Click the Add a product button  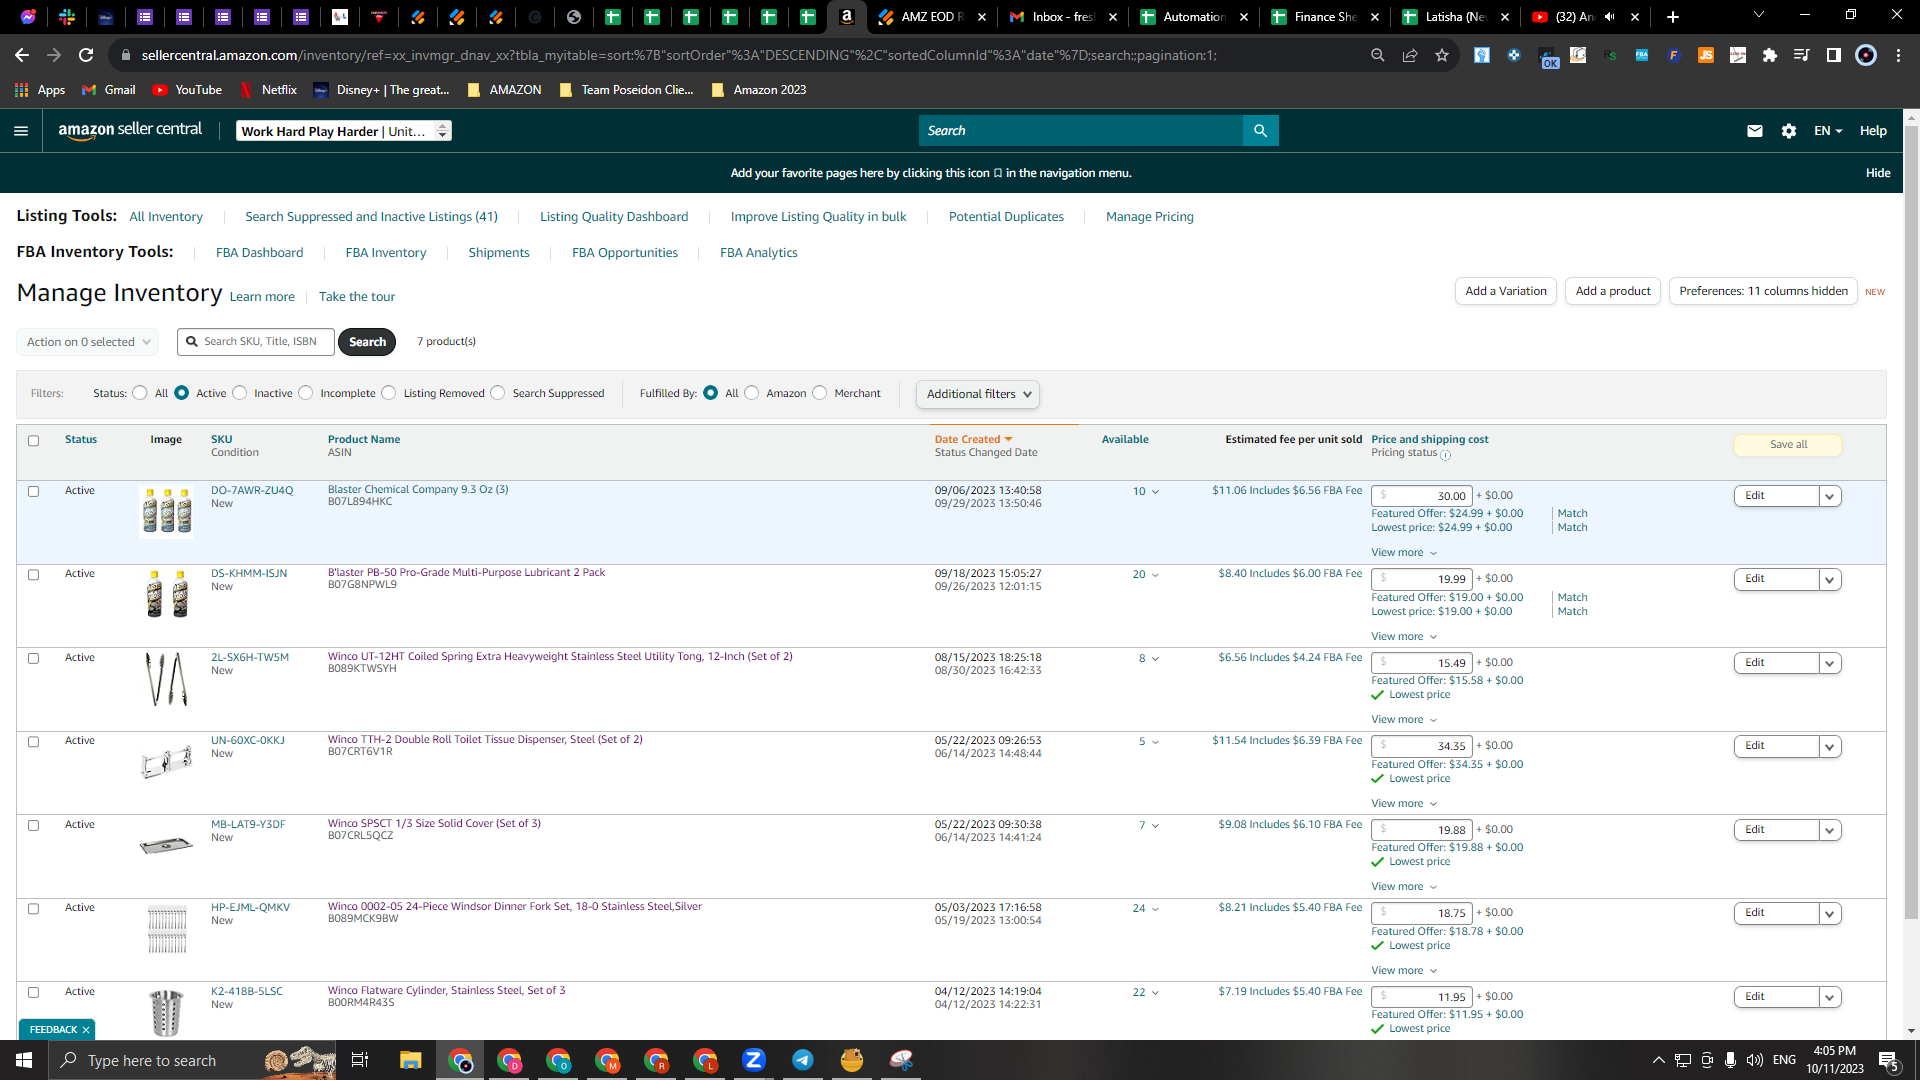(x=1613, y=291)
